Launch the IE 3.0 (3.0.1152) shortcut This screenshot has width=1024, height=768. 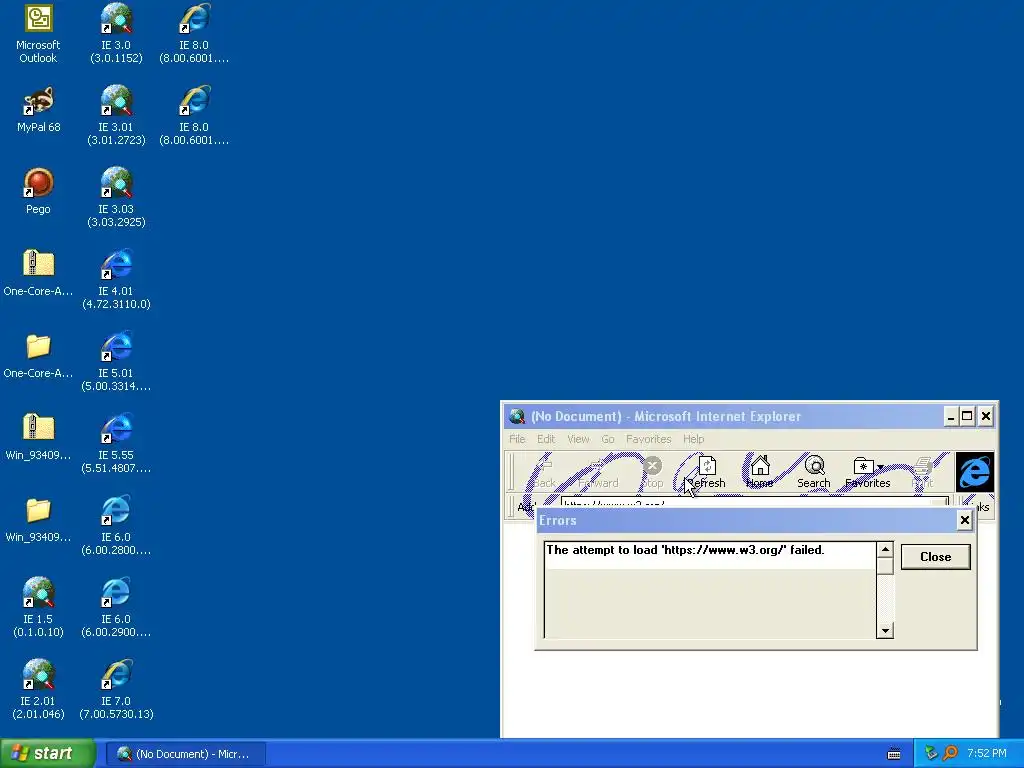tap(116, 34)
